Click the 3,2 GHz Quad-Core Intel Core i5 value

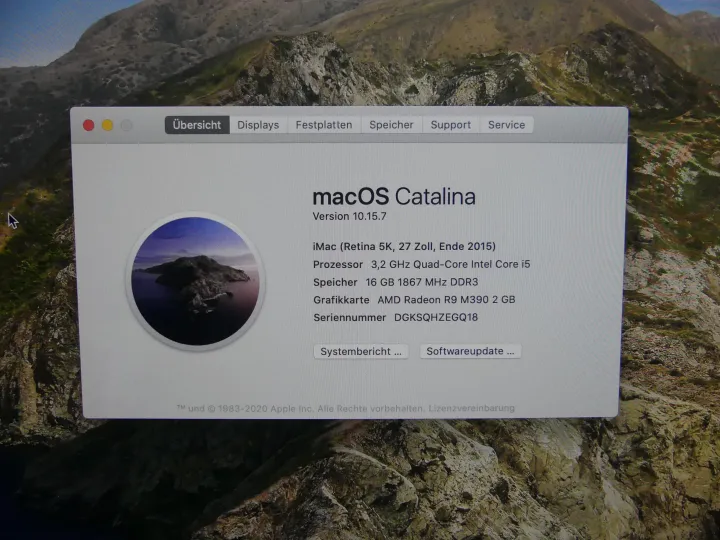[450, 264]
